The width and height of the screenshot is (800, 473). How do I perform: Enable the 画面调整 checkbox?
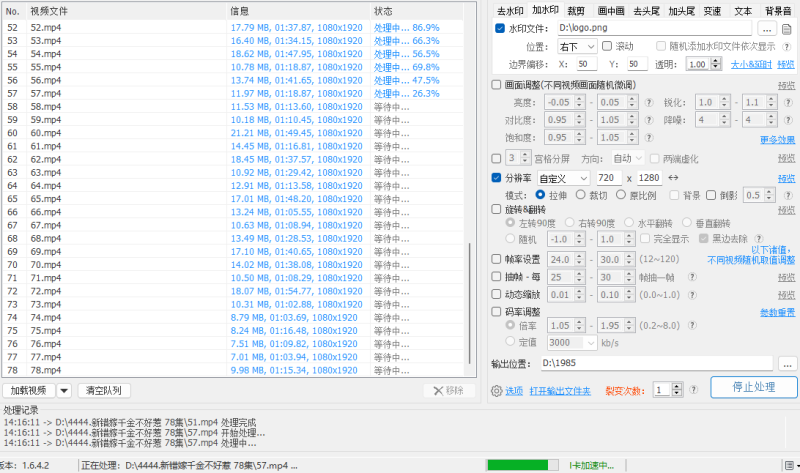point(498,85)
